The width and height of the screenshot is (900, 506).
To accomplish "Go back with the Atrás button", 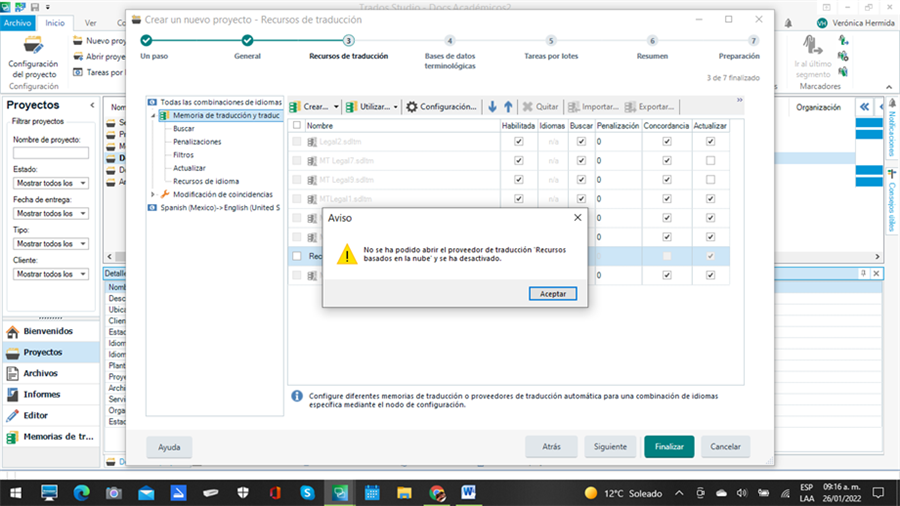I will coord(551,446).
